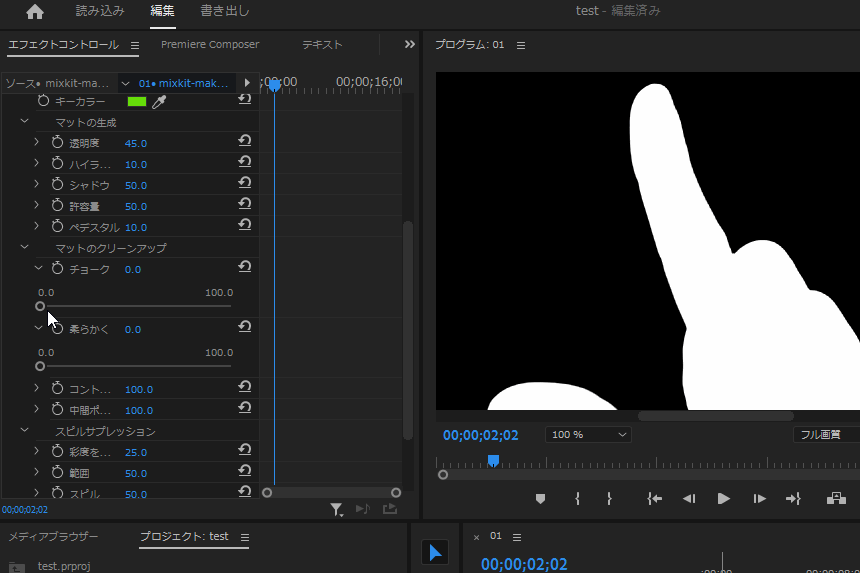Go to In point
The height and width of the screenshot is (573, 860).
click(x=654, y=498)
